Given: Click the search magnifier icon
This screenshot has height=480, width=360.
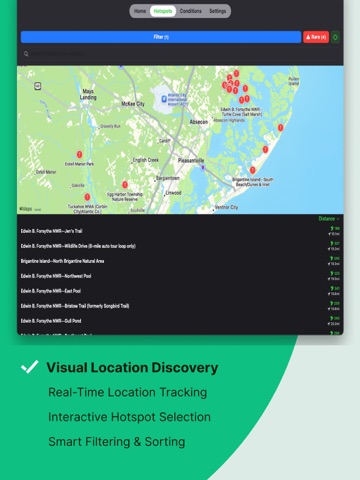Looking at the screenshot, I should (26, 54).
